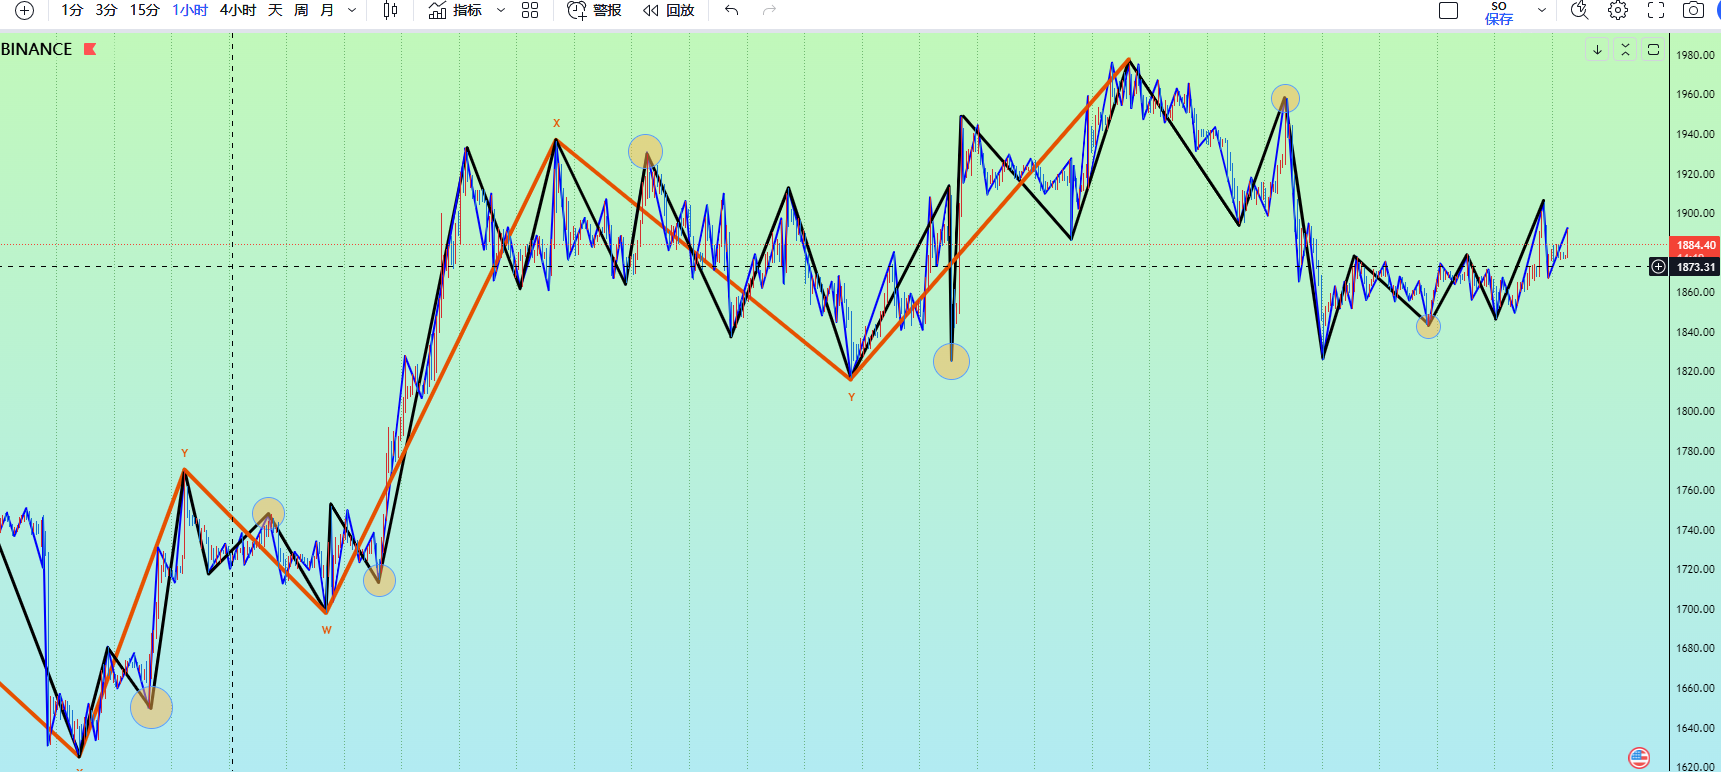Click the 警报 alert button

click(595, 11)
